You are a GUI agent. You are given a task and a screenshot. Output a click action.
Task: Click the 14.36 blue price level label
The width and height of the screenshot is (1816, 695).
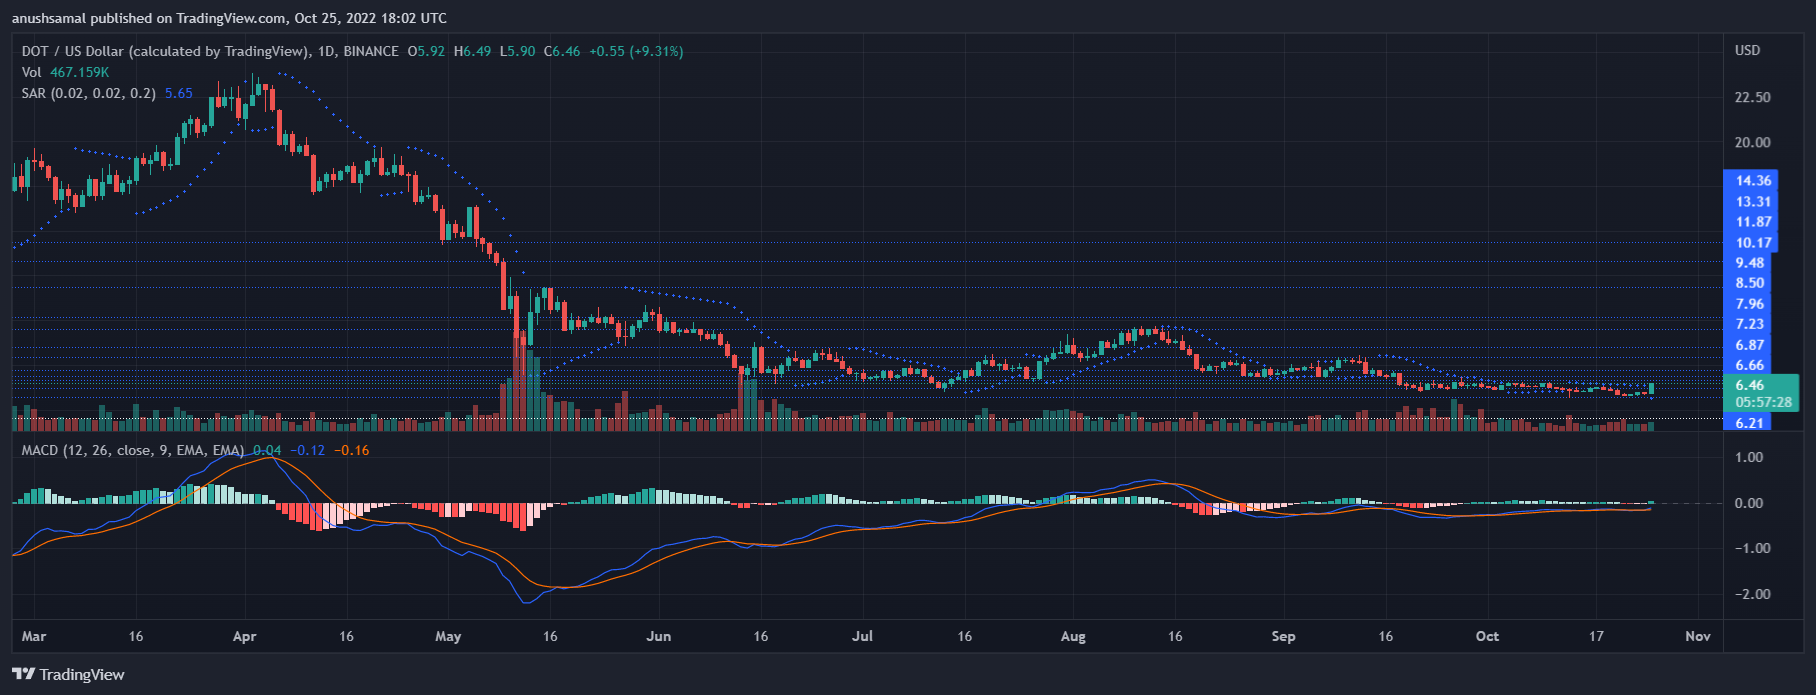tap(1753, 181)
